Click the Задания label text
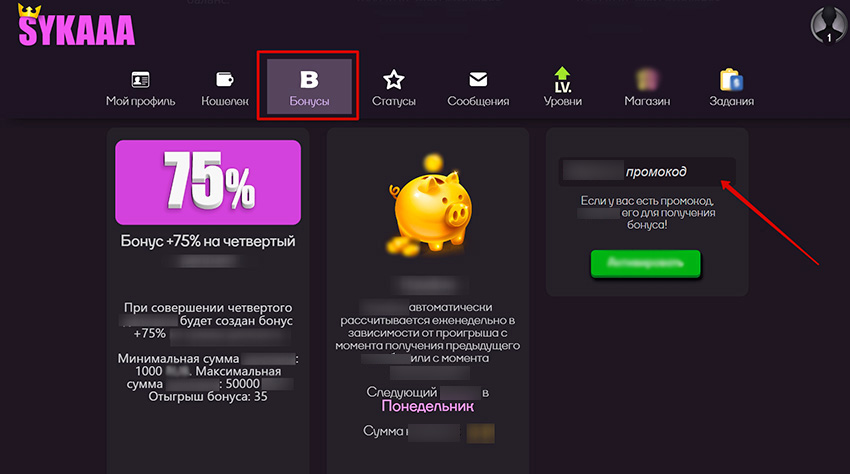 (x=731, y=101)
